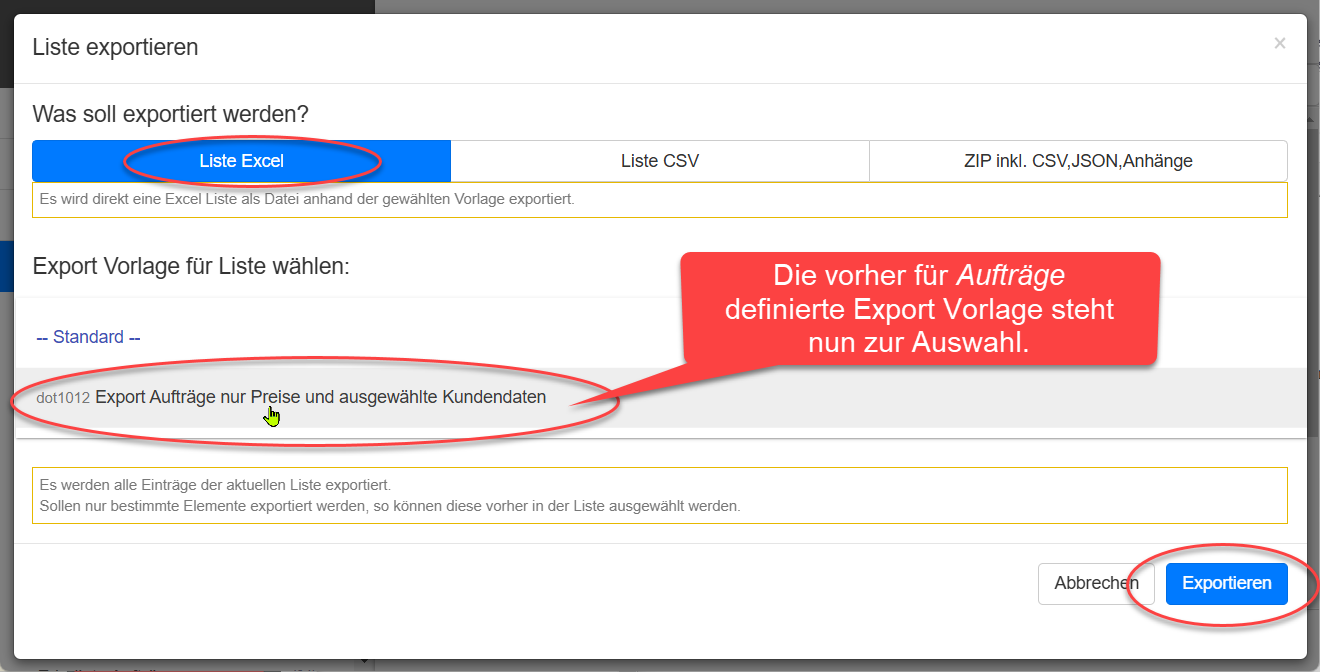Switch to Liste CSV export option
The width and height of the screenshot is (1320, 672).
tap(659, 161)
